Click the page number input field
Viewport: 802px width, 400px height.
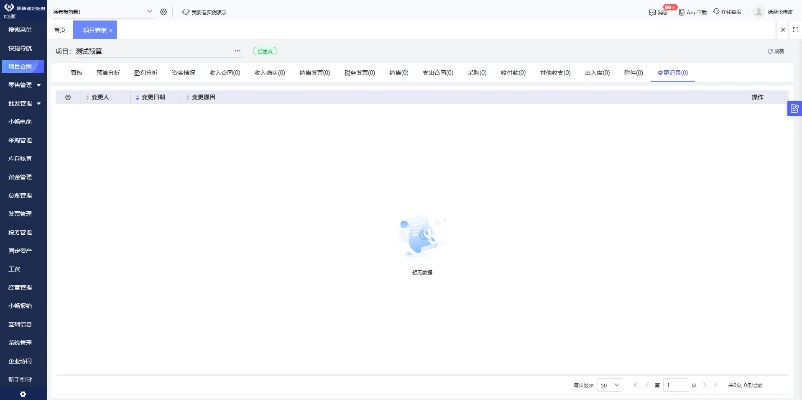[x=675, y=385]
